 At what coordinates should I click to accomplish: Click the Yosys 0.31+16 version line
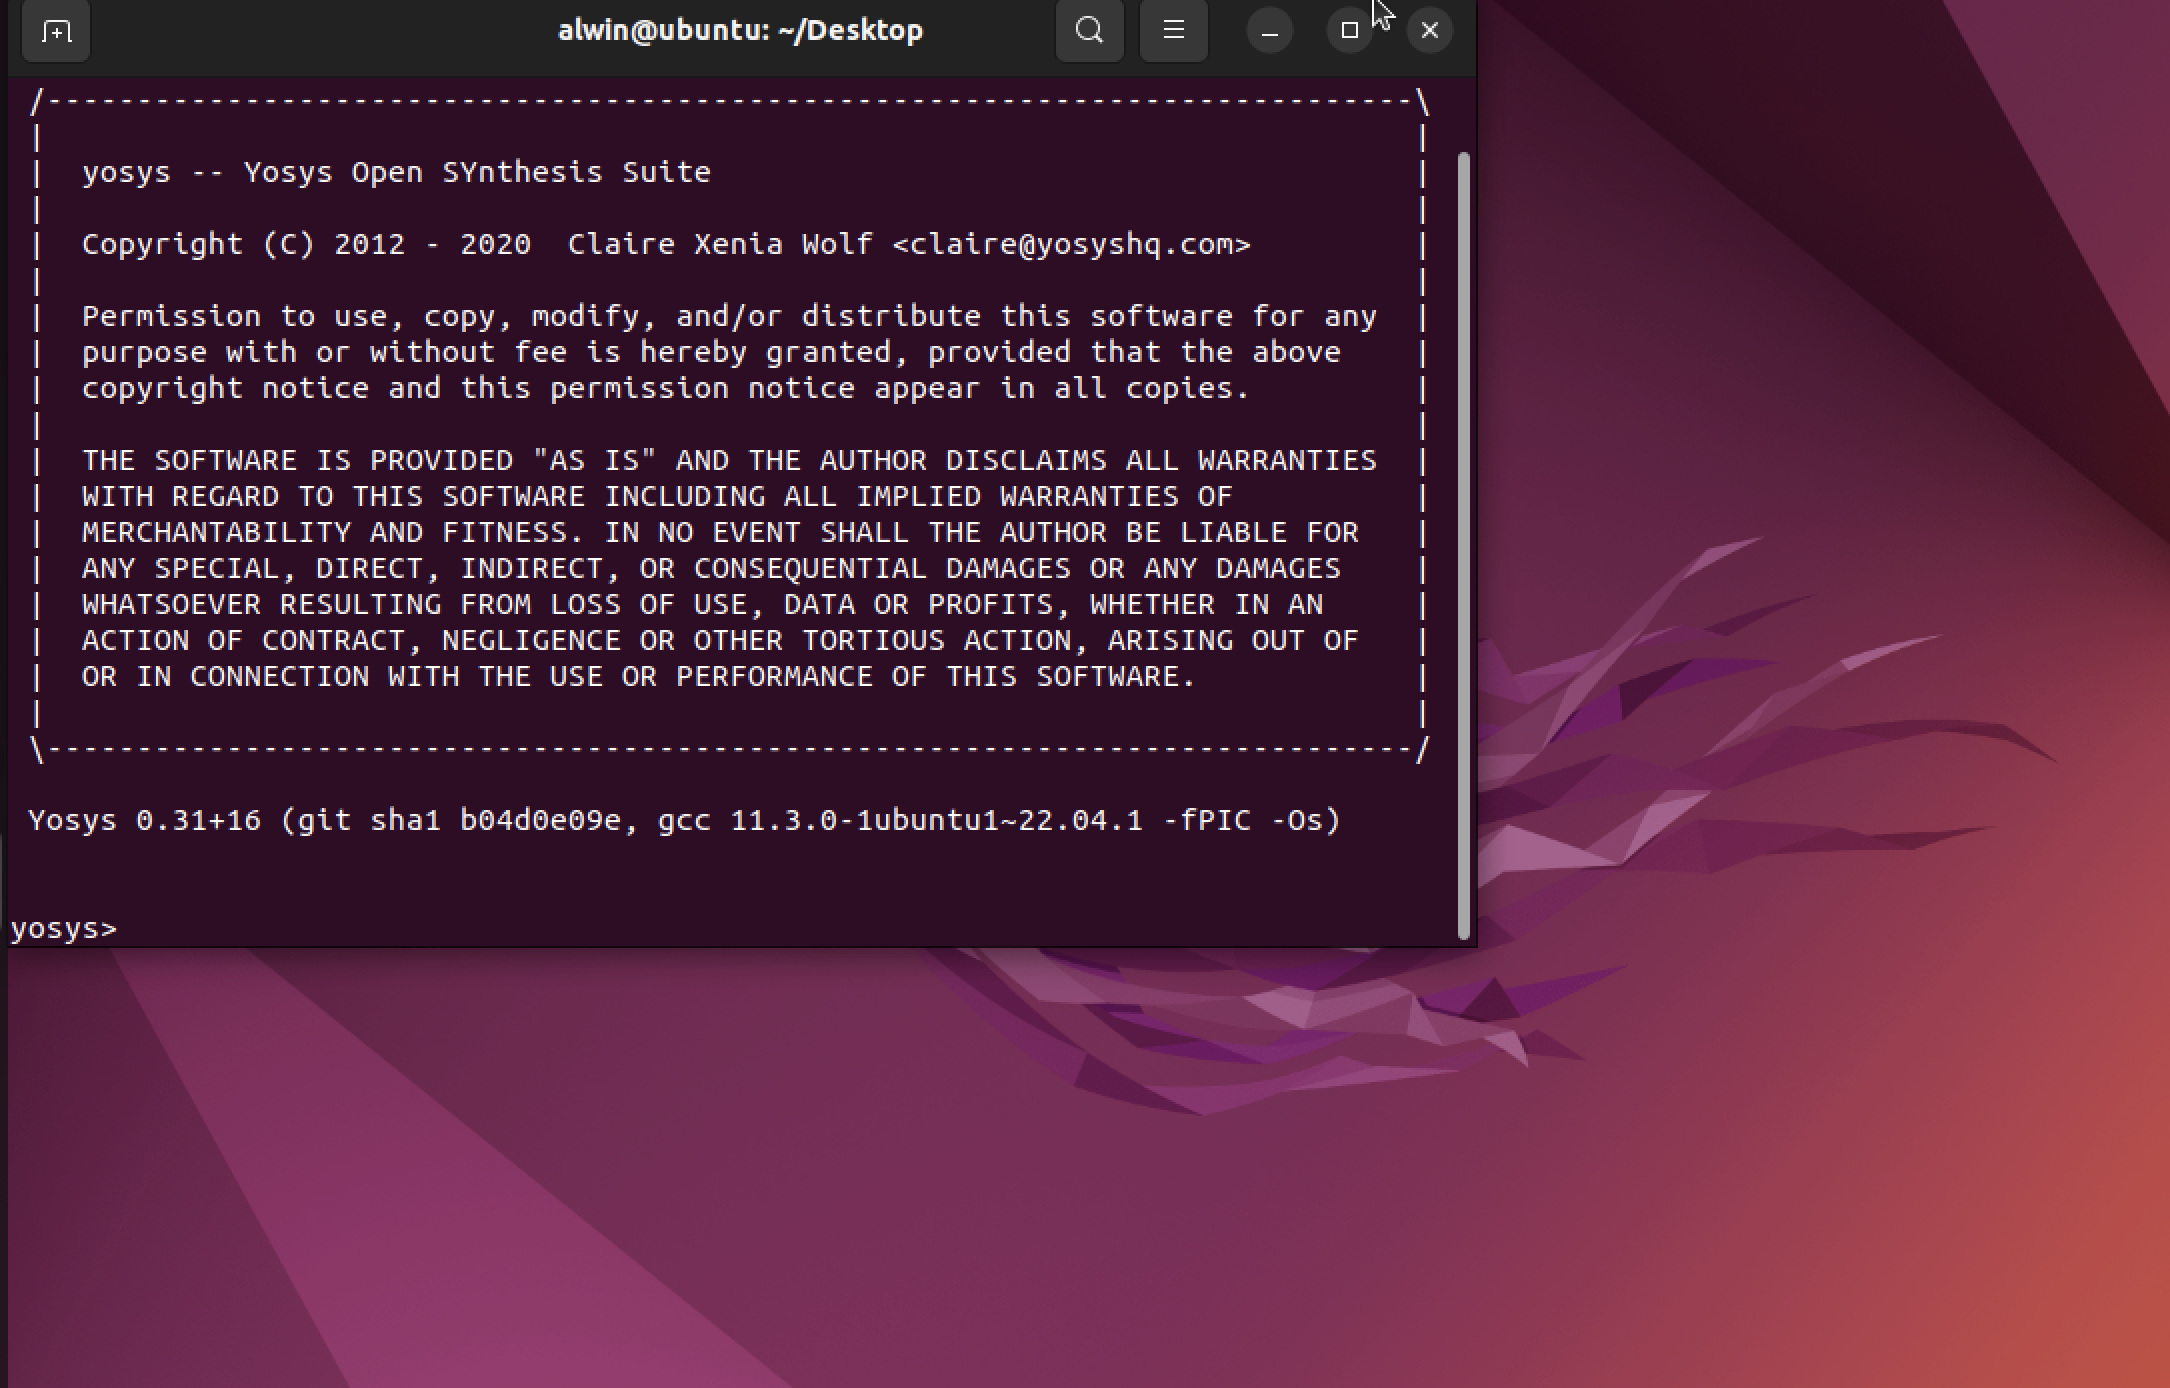[x=685, y=820]
